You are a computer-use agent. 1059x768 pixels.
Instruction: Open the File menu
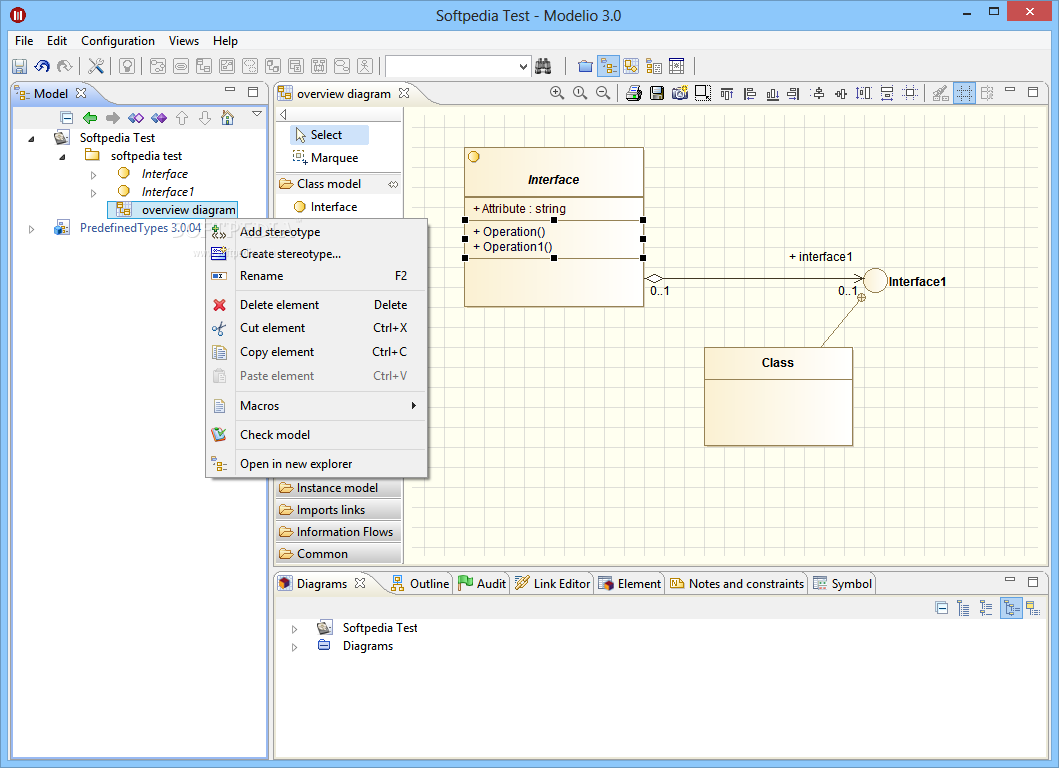[24, 41]
